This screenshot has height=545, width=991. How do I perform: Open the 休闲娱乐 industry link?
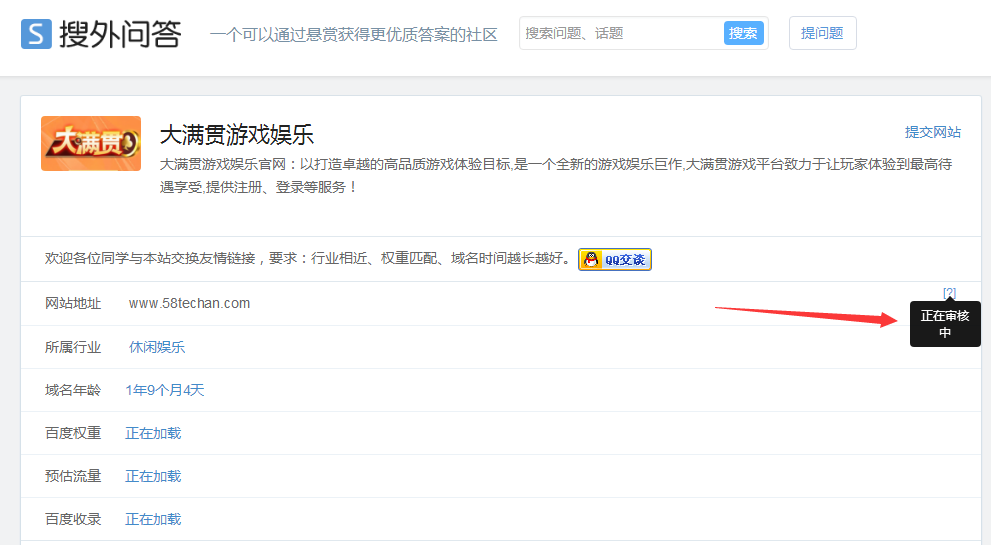click(157, 347)
